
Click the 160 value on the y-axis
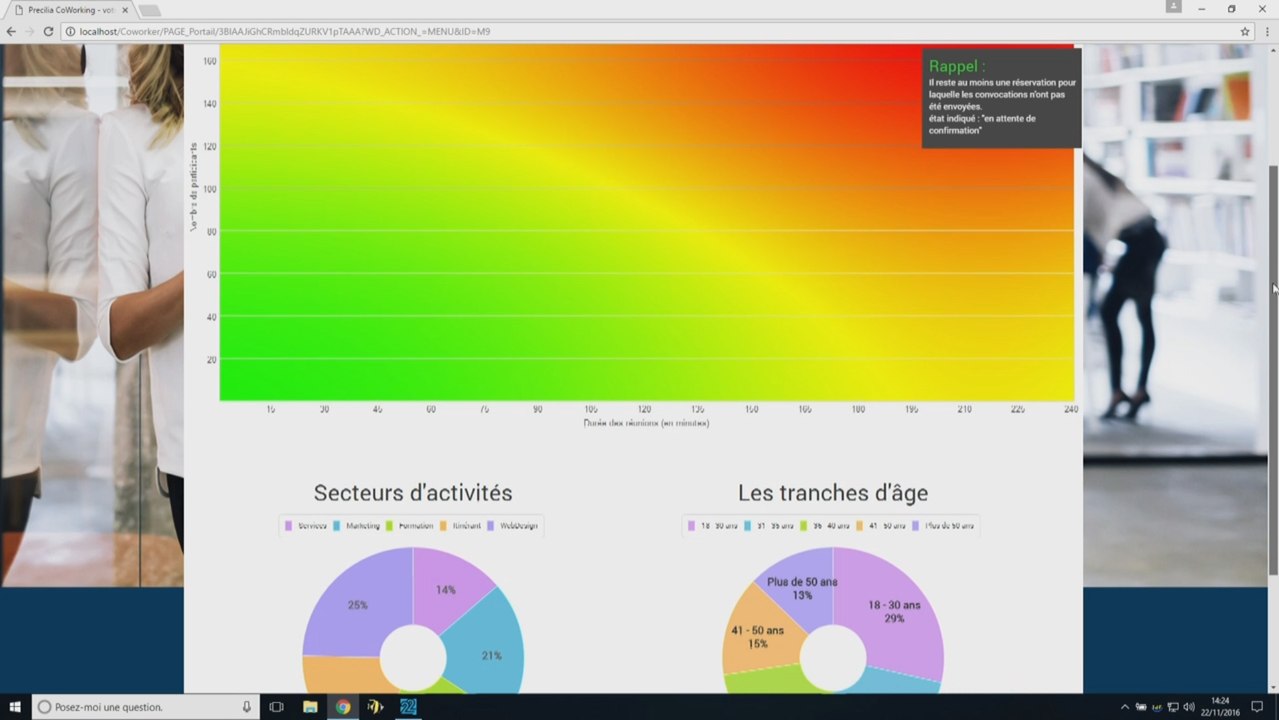tap(209, 61)
